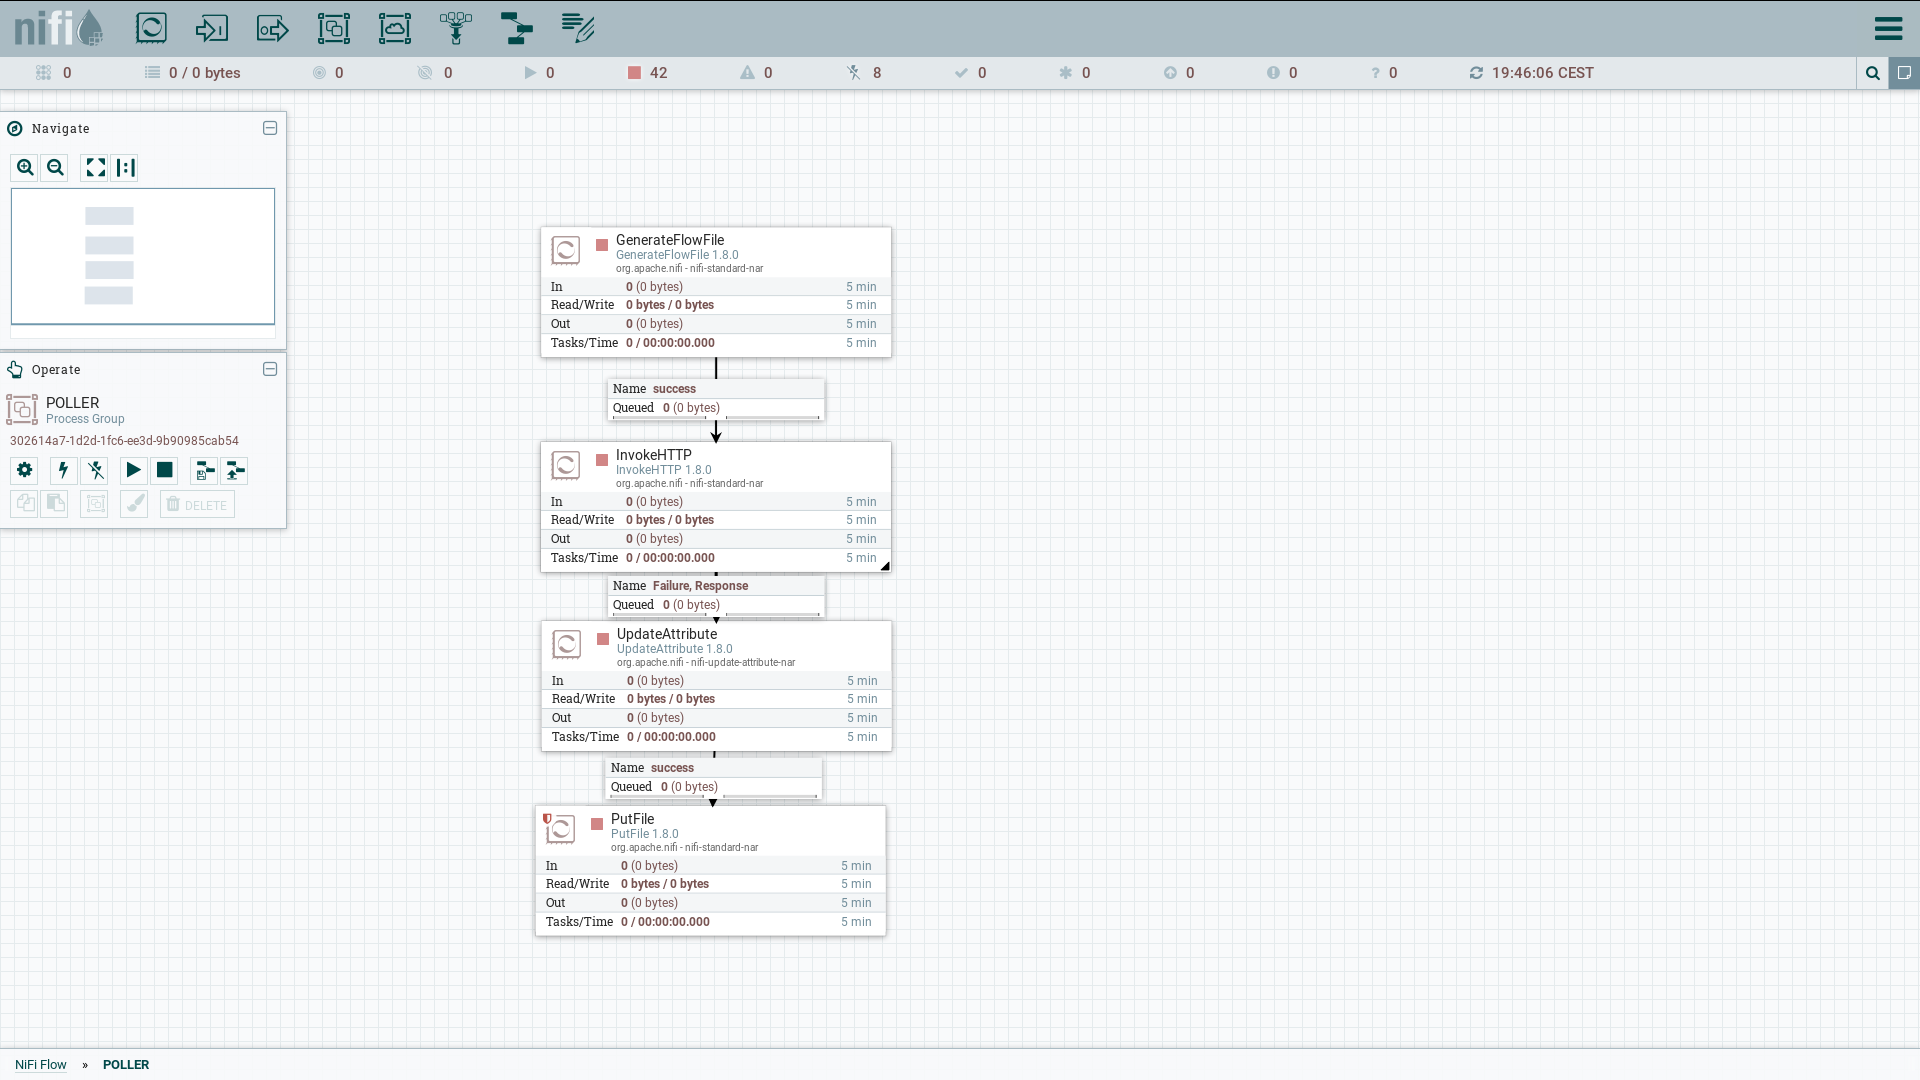This screenshot has width=1920, height=1080.
Task: Select the Label component
Action: (x=578, y=28)
